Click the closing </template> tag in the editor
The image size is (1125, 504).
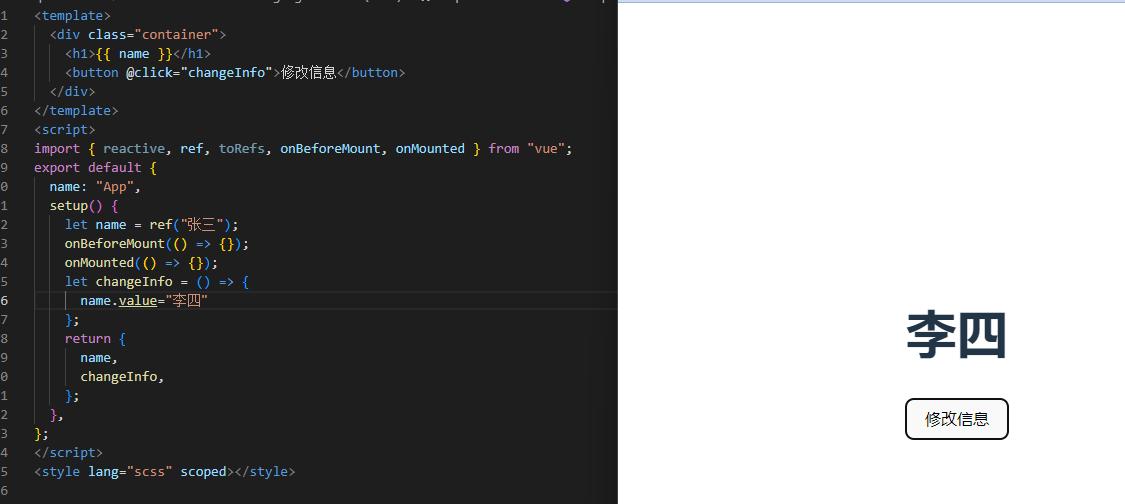coord(76,111)
